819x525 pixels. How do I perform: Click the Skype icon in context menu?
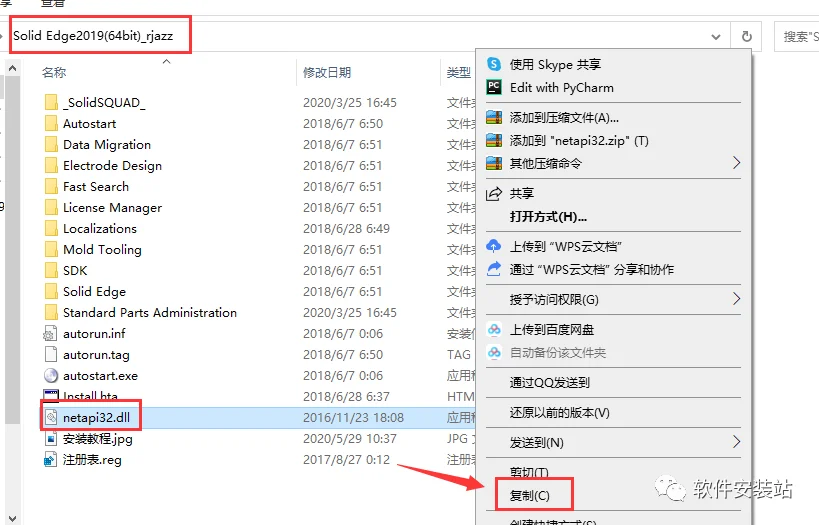pyautogui.click(x=494, y=64)
